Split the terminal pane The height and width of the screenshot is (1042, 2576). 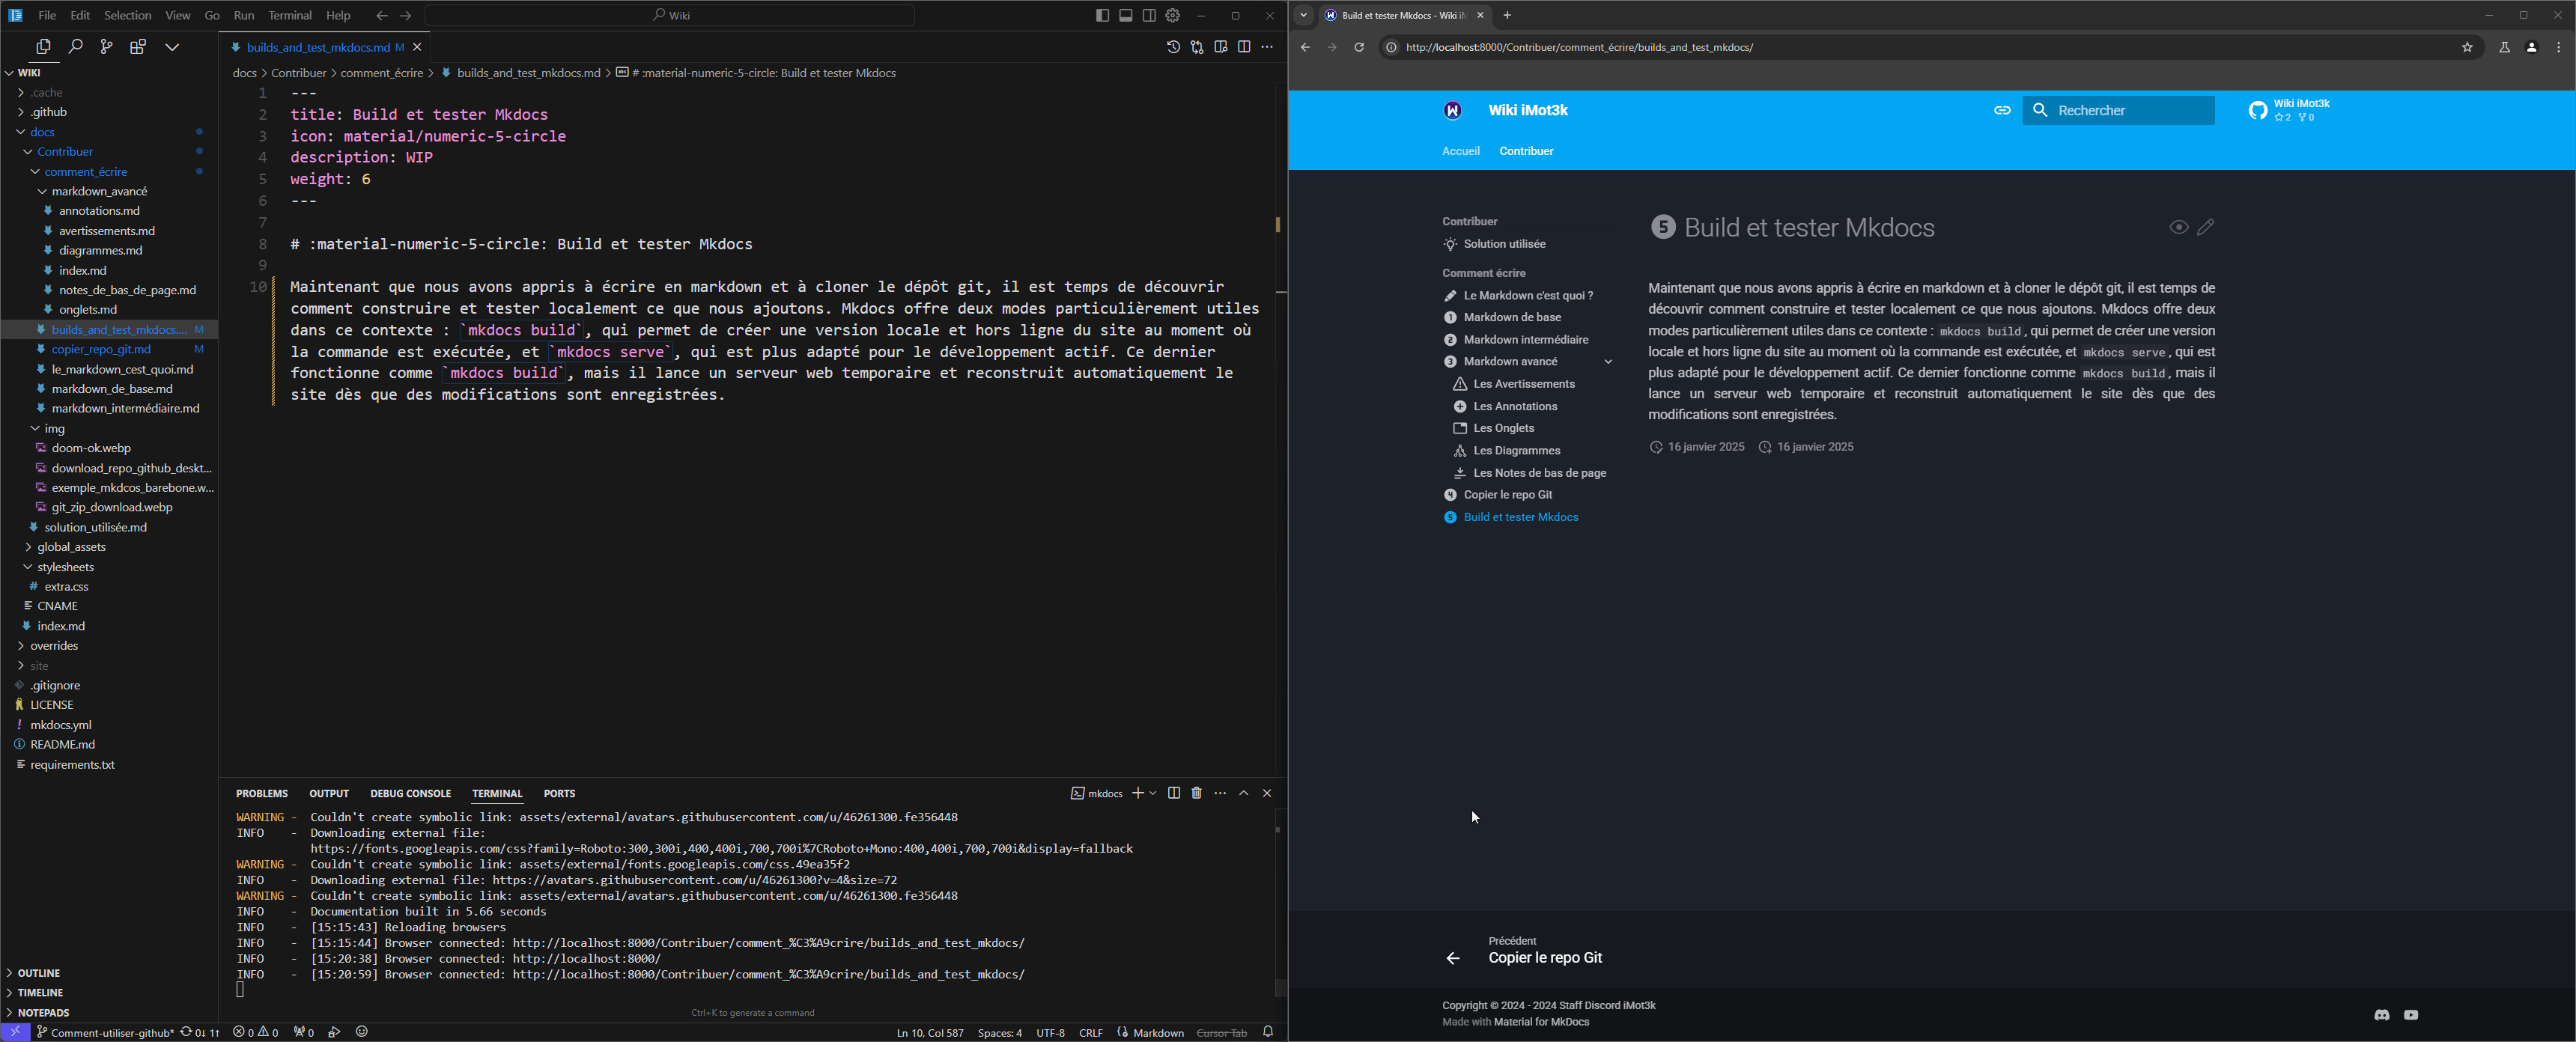click(1173, 793)
